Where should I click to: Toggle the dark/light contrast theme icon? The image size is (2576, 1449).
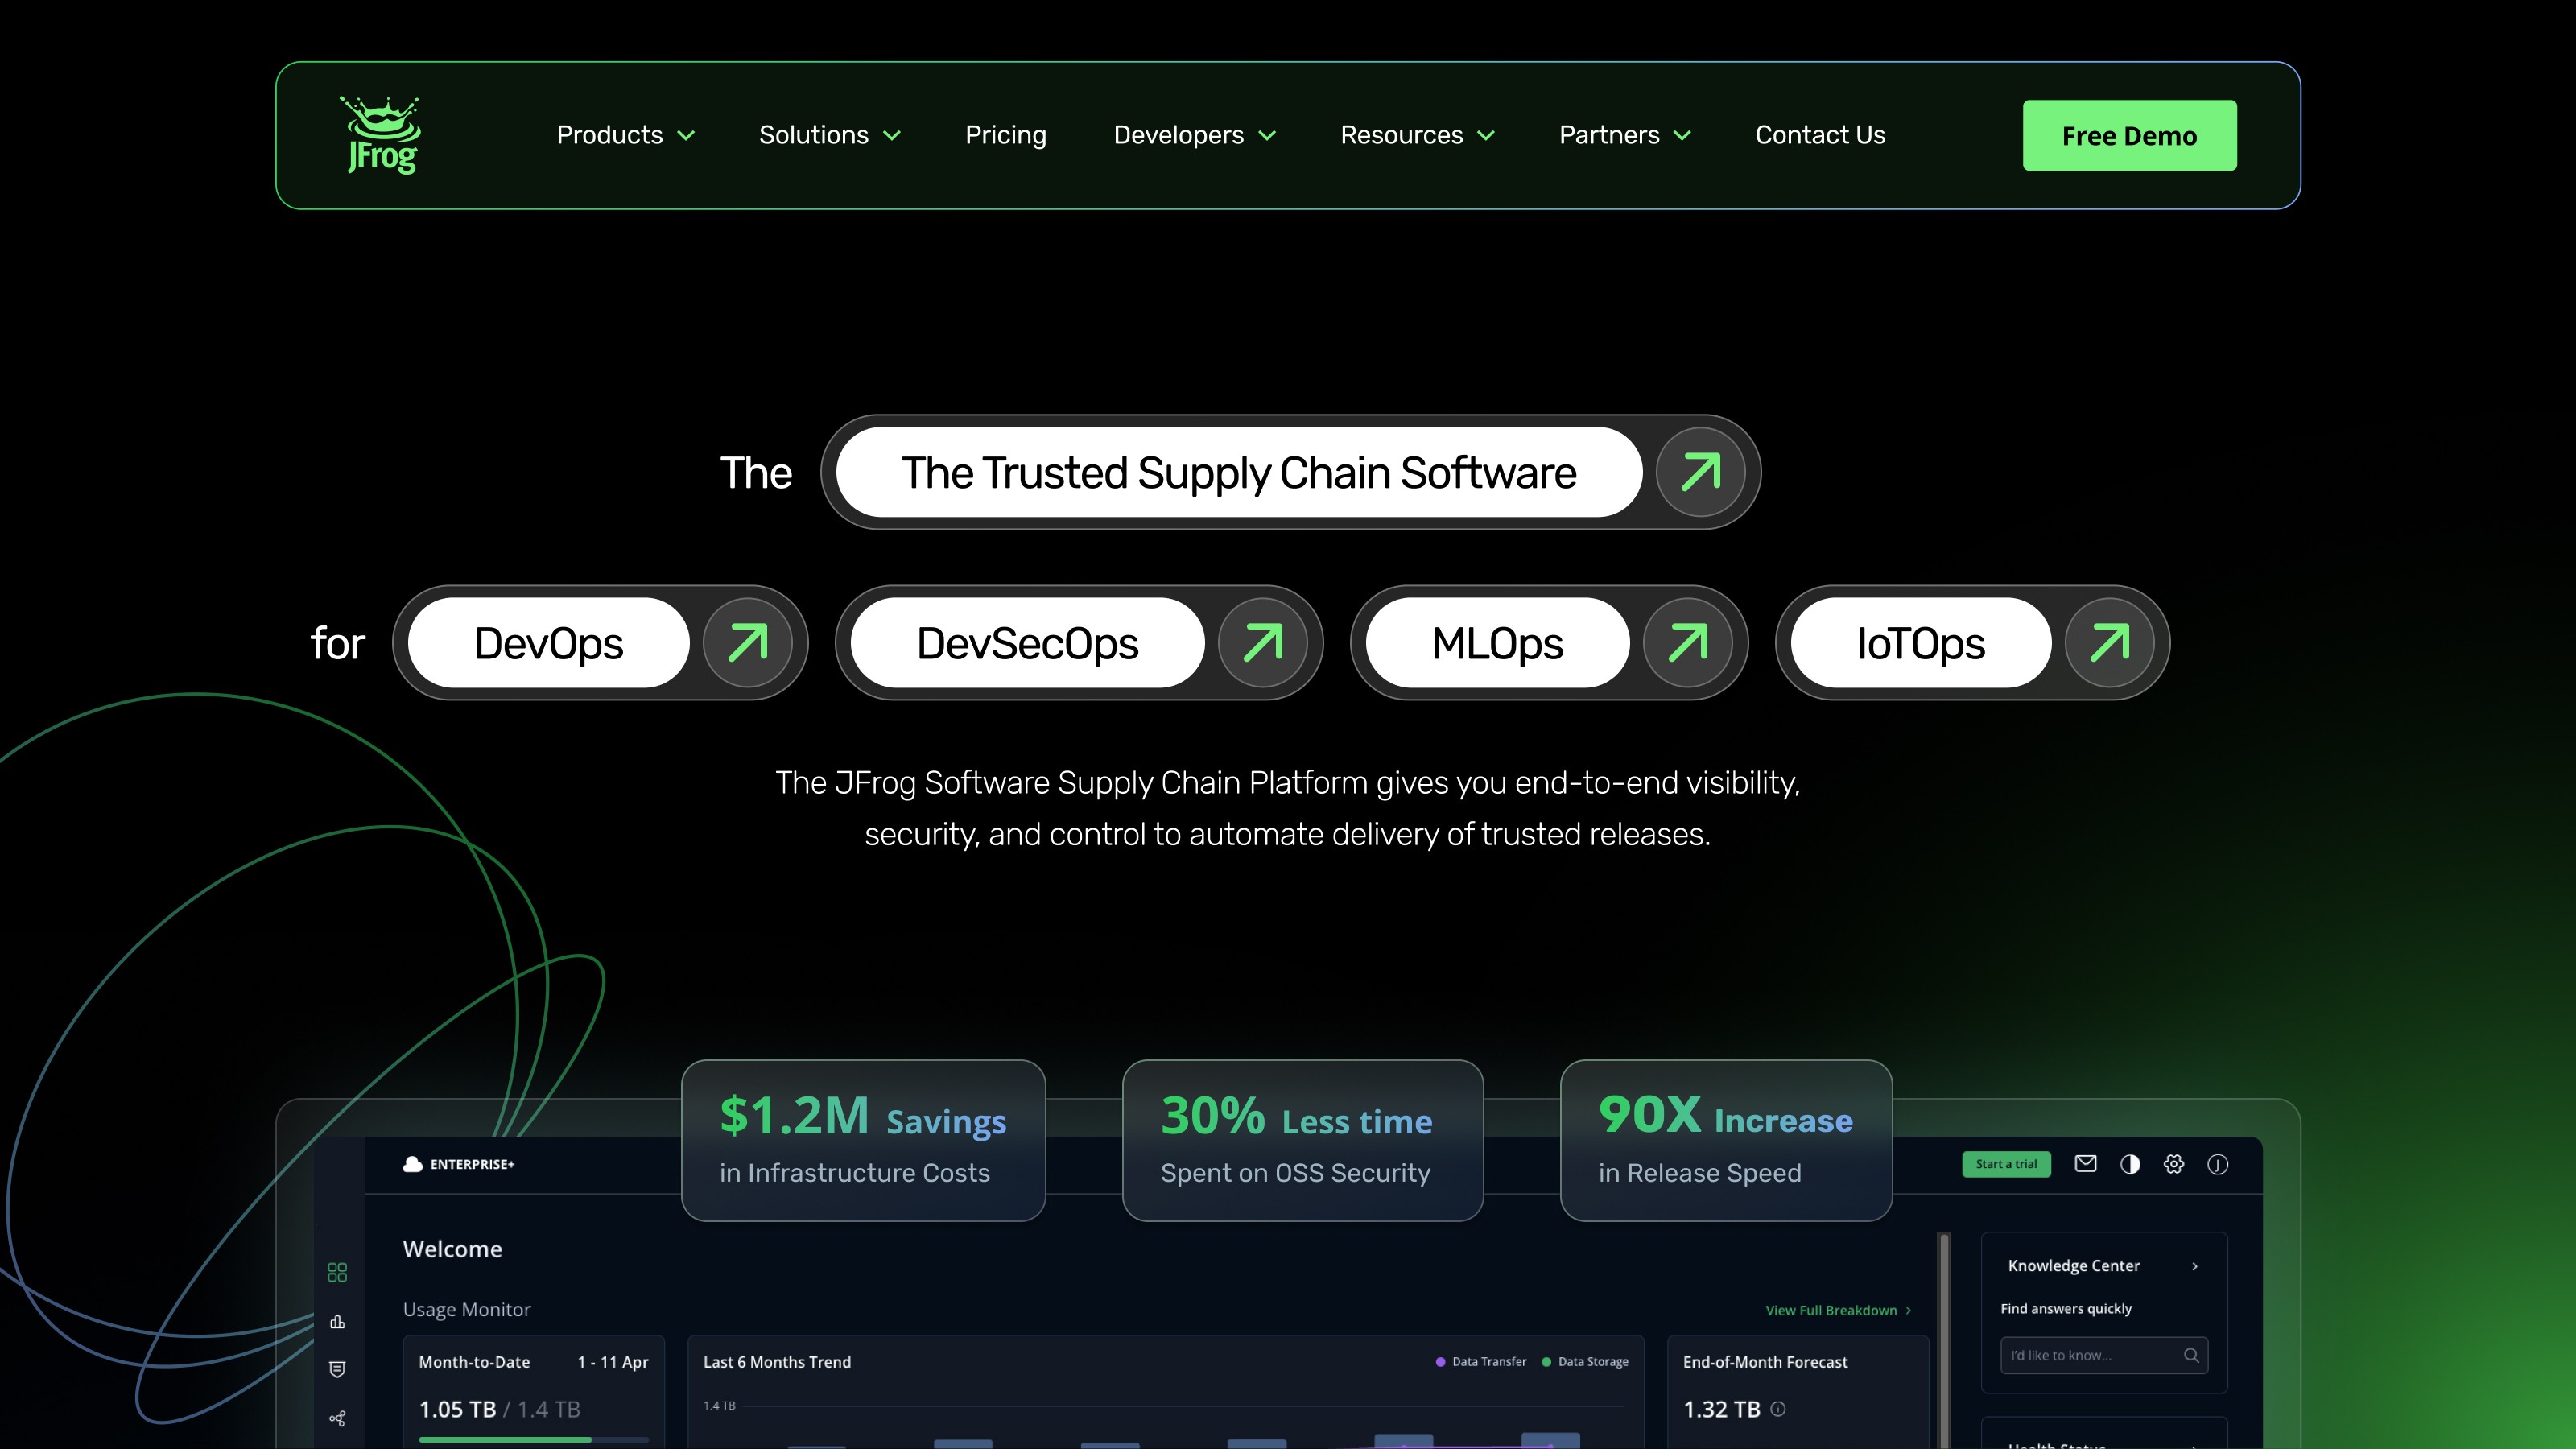pyautogui.click(x=2130, y=1164)
